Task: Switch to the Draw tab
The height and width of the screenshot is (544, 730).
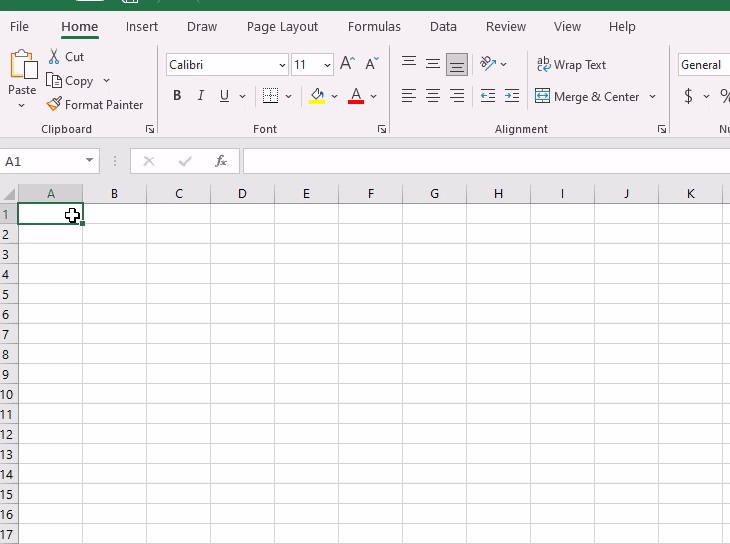Action: pos(202,27)
